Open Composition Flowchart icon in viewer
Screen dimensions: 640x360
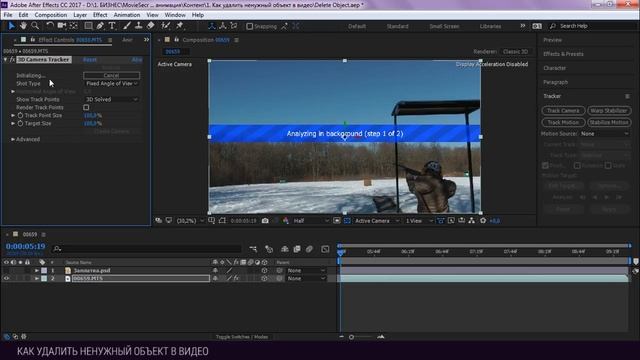pos(472,221)
